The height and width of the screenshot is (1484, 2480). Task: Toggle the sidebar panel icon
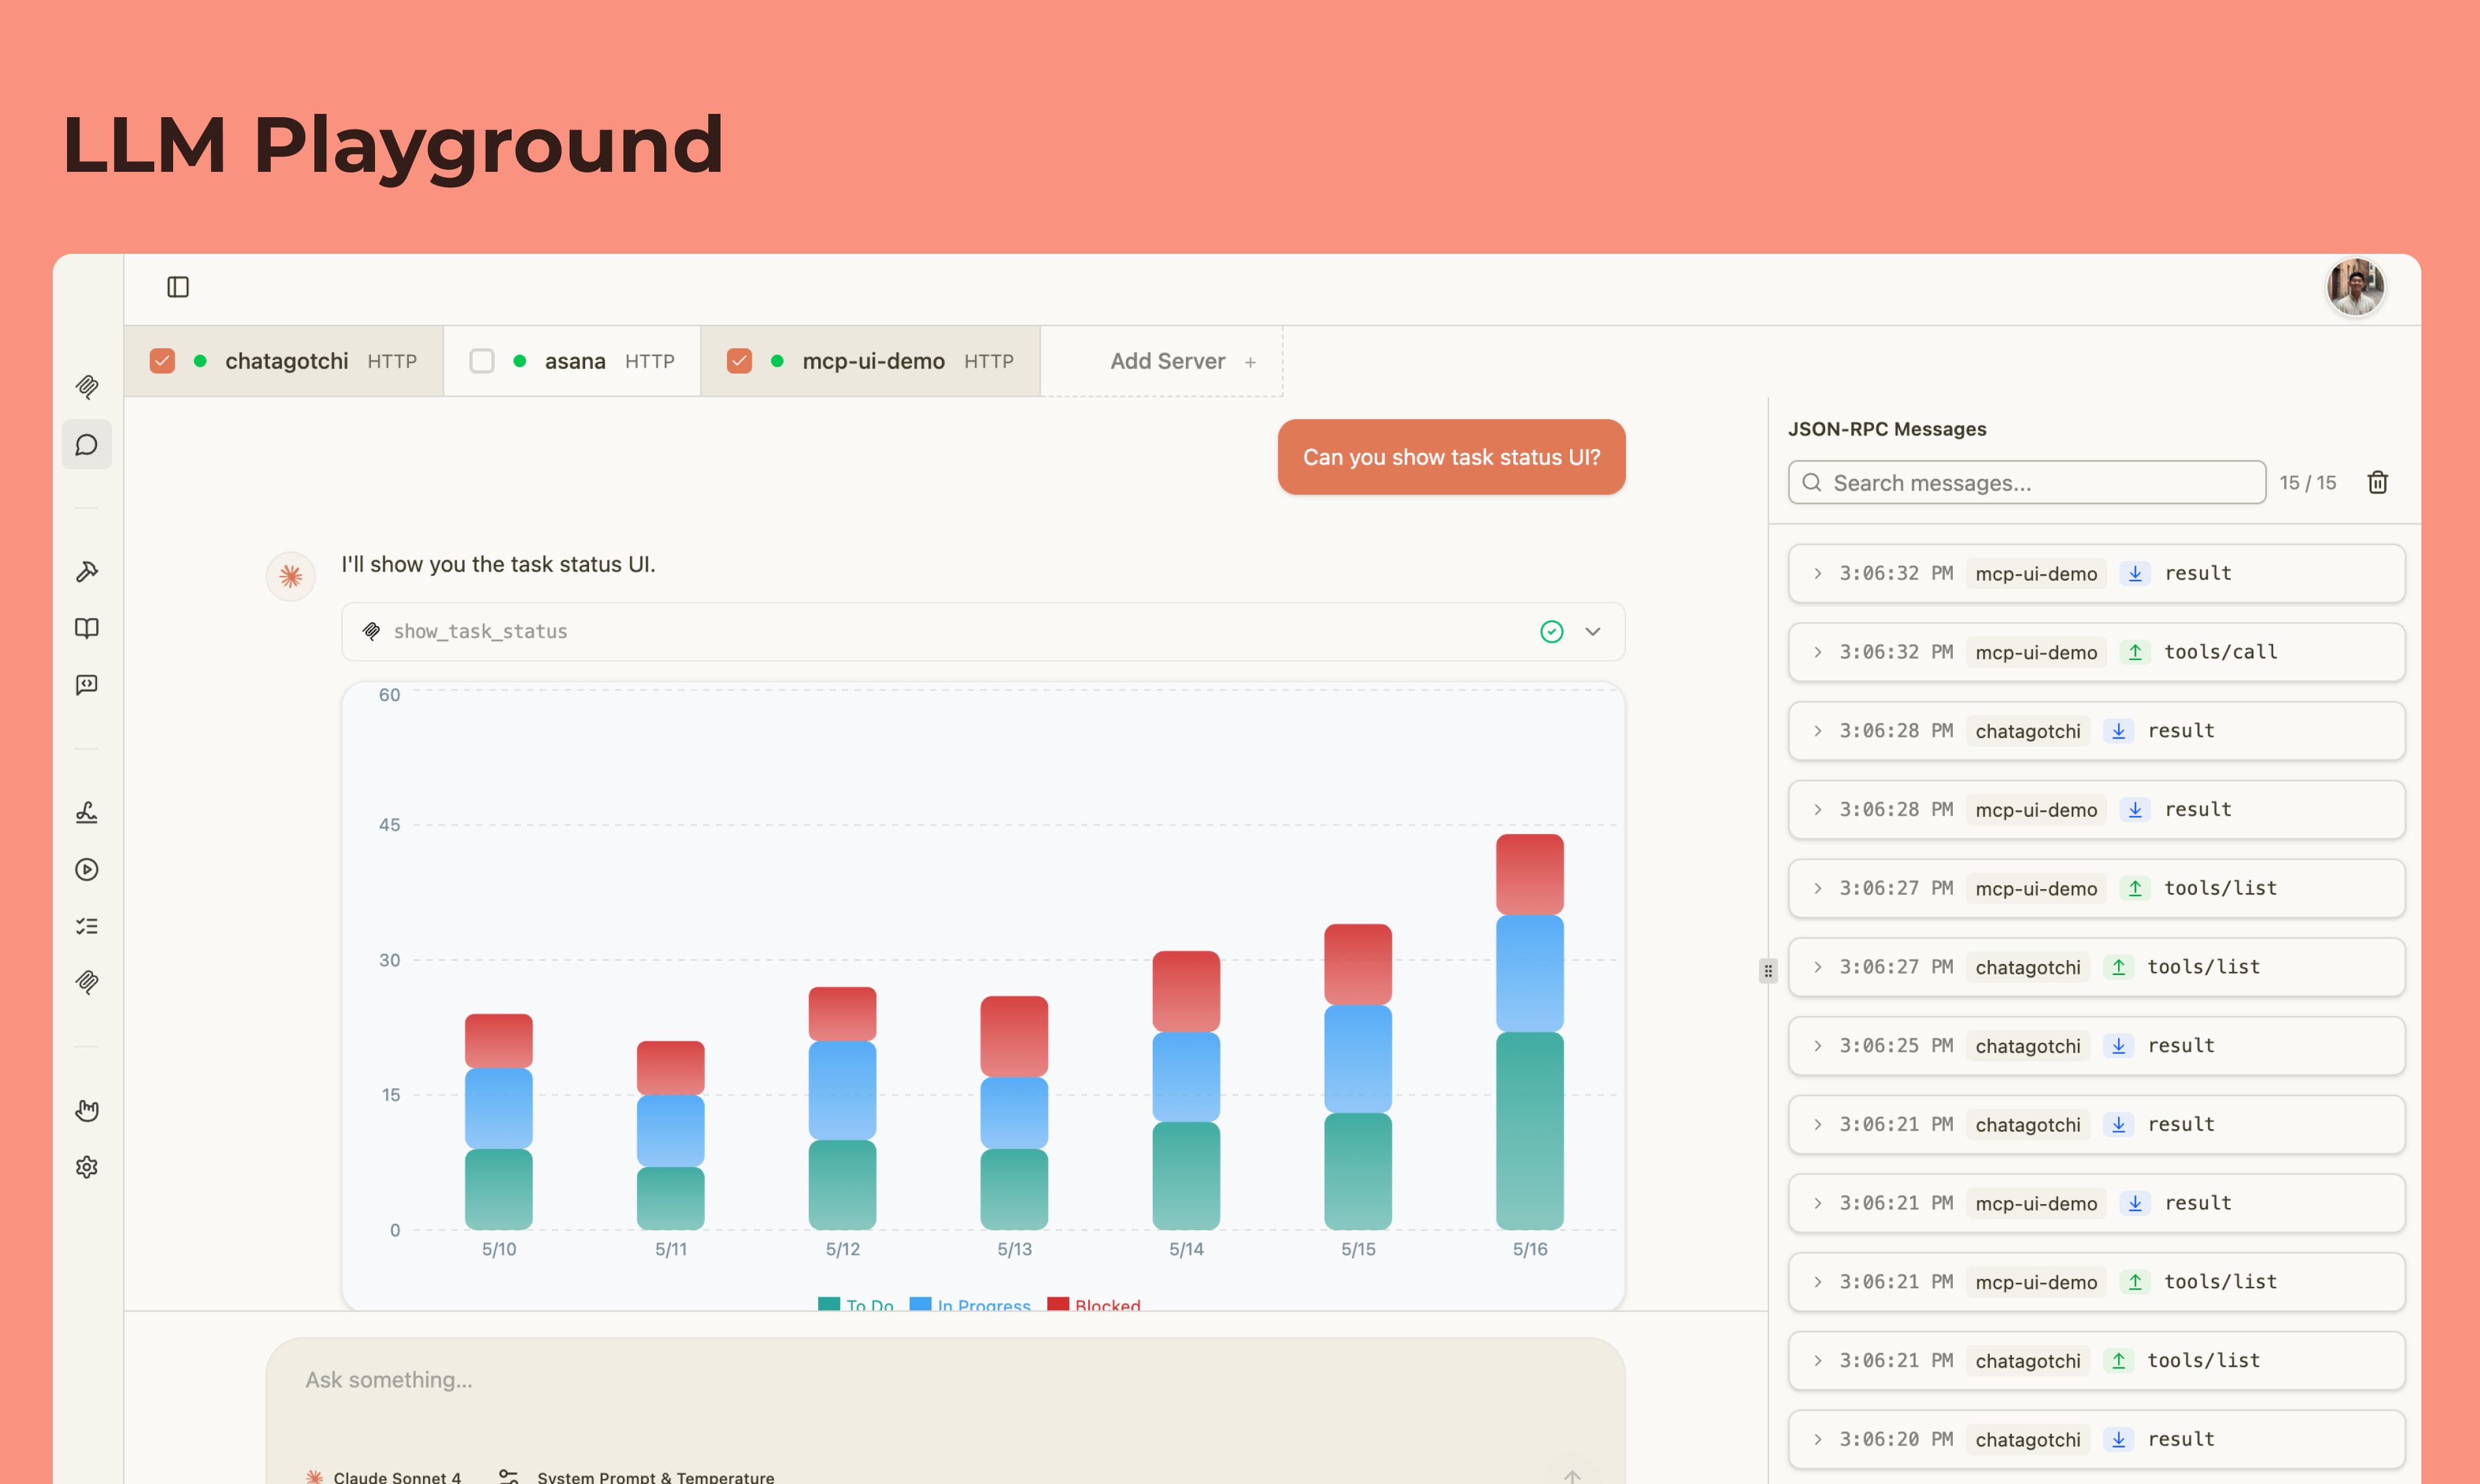178,287
